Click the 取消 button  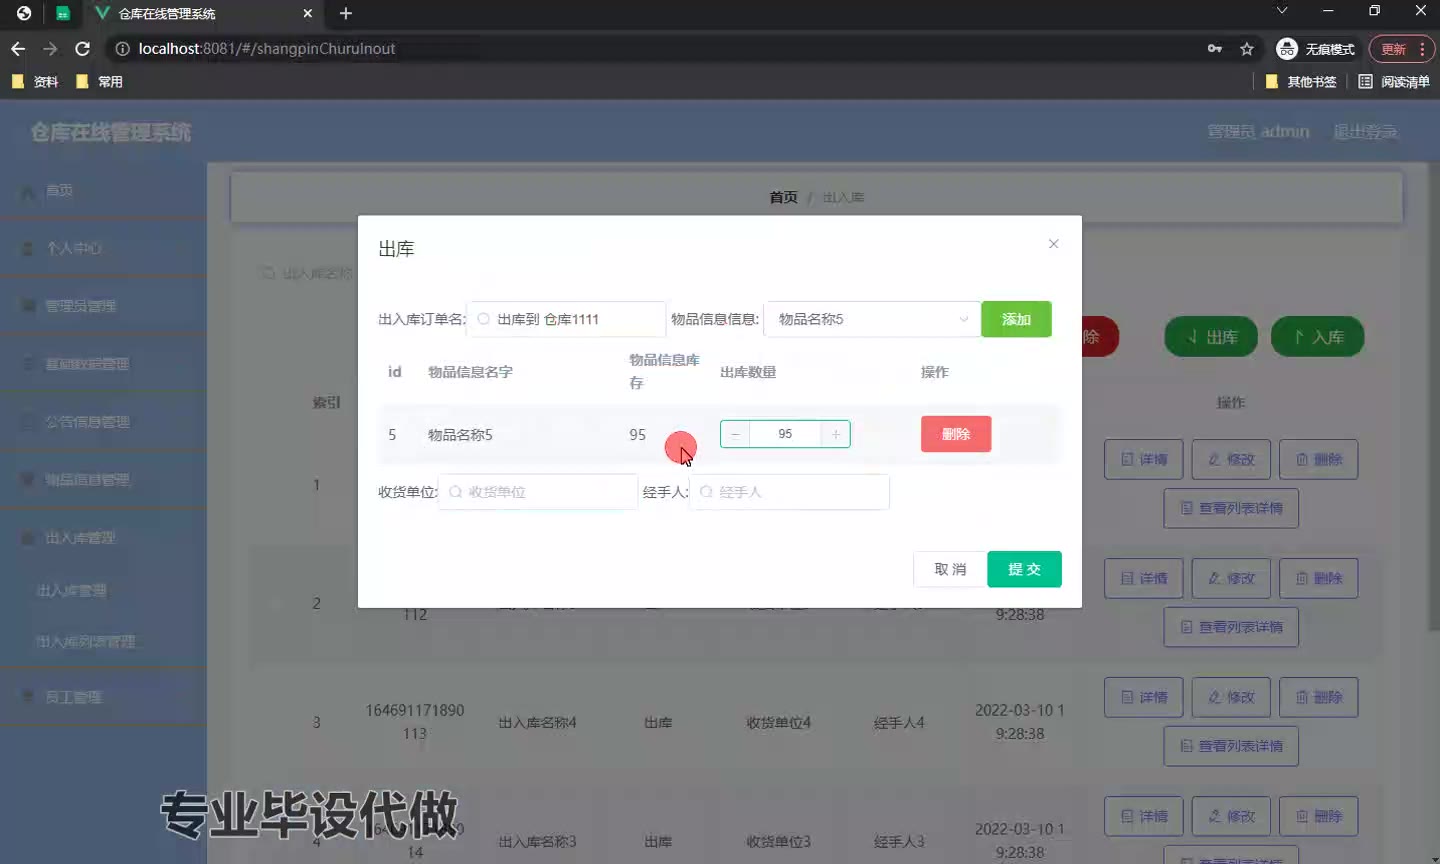point(950,569)
